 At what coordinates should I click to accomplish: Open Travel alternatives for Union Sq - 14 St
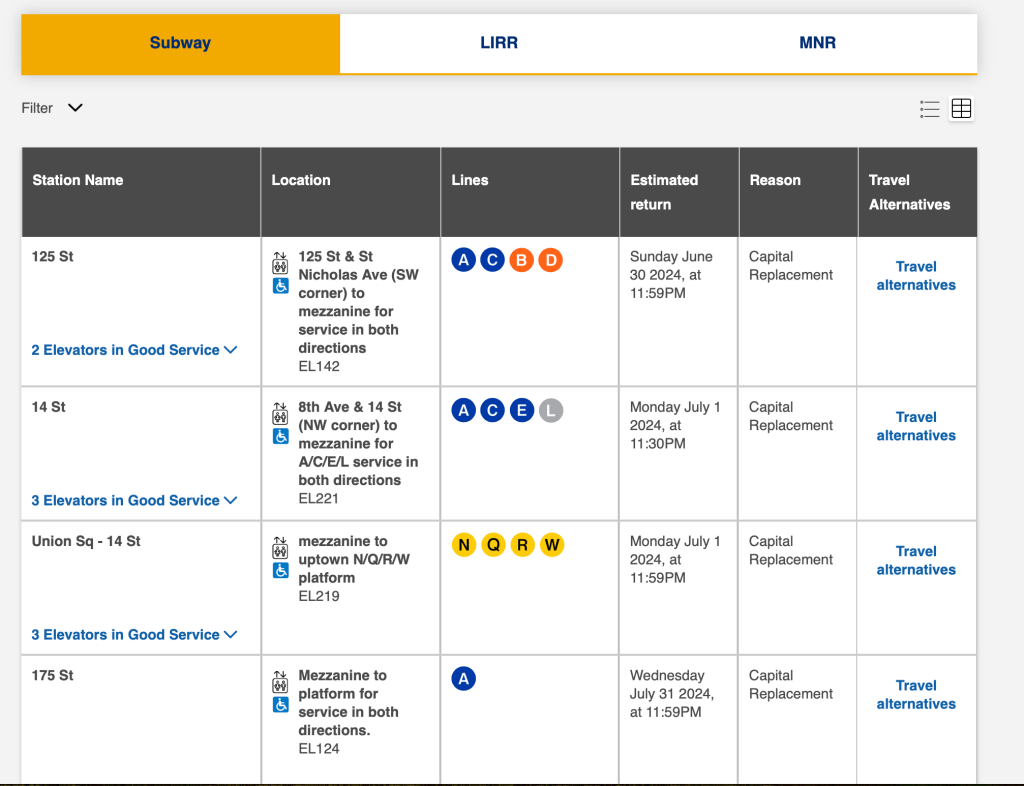[x=916, y=560]
